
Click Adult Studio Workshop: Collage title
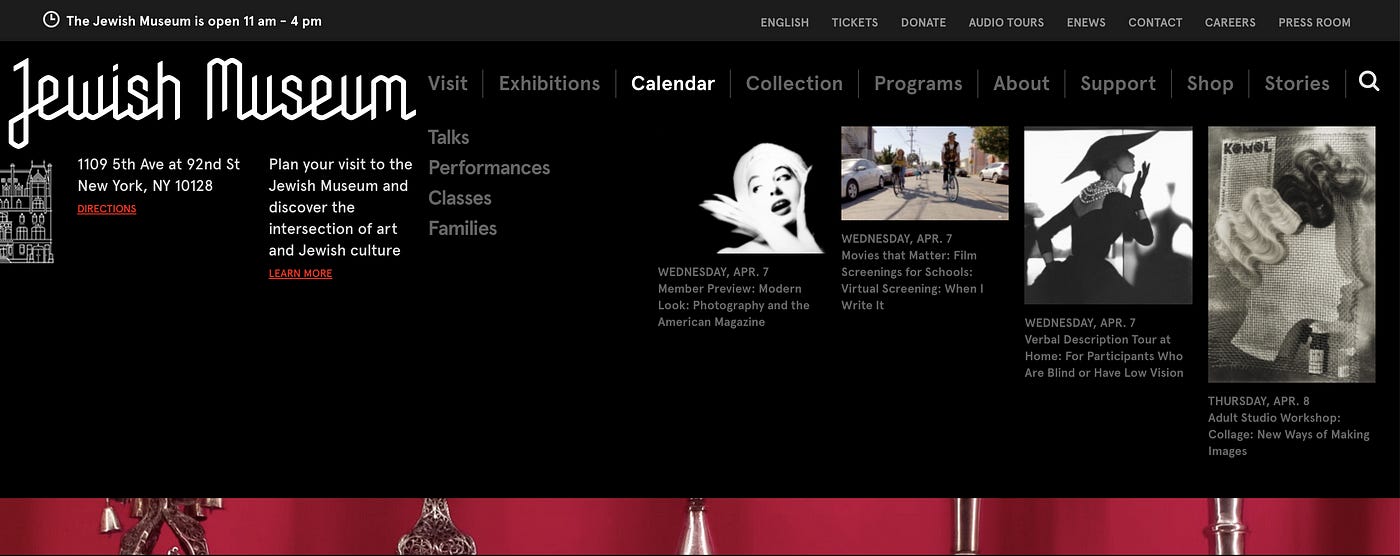click(1289, 434)
